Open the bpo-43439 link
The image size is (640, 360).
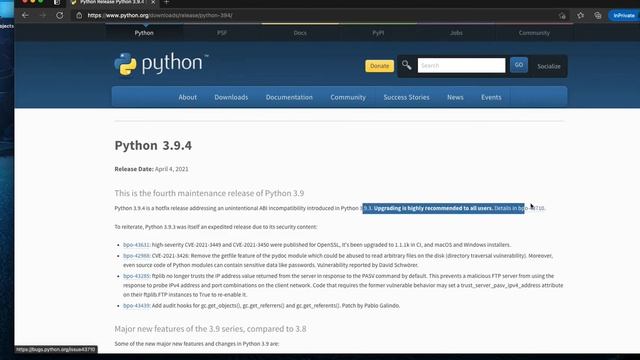(136, 306)
